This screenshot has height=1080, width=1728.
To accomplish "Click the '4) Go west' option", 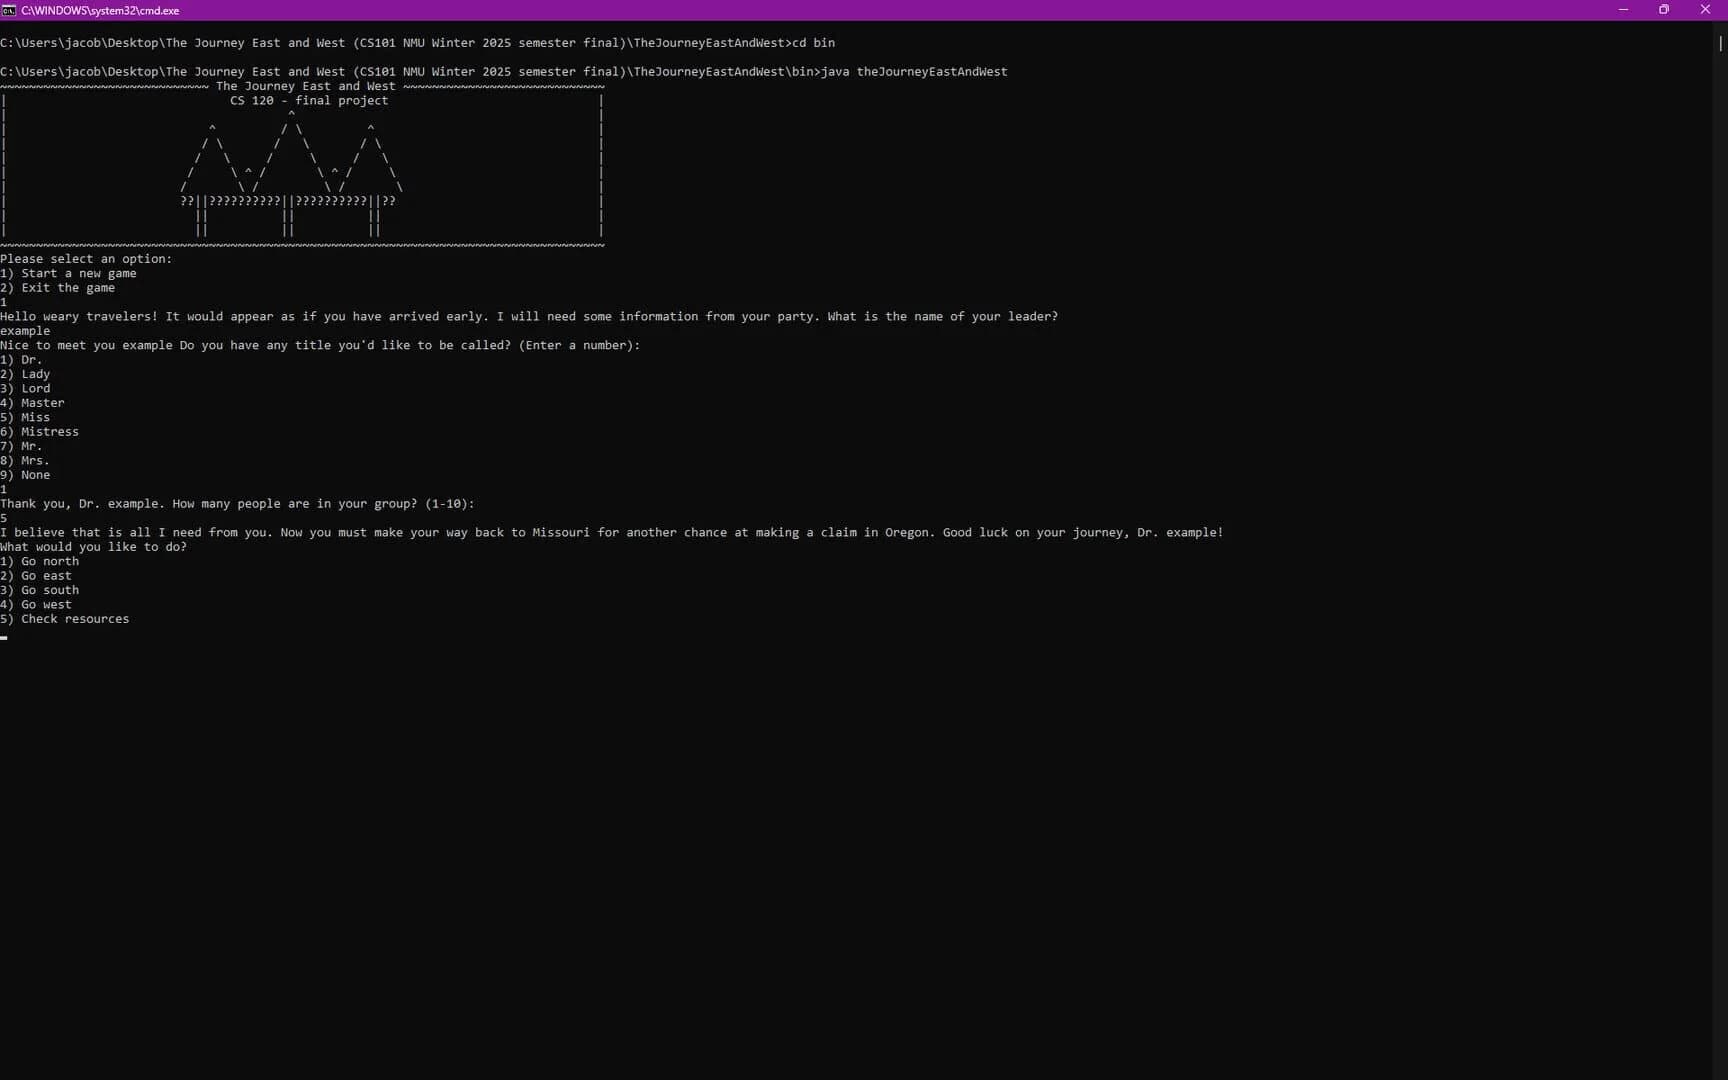I will click(x=36, y=605).
